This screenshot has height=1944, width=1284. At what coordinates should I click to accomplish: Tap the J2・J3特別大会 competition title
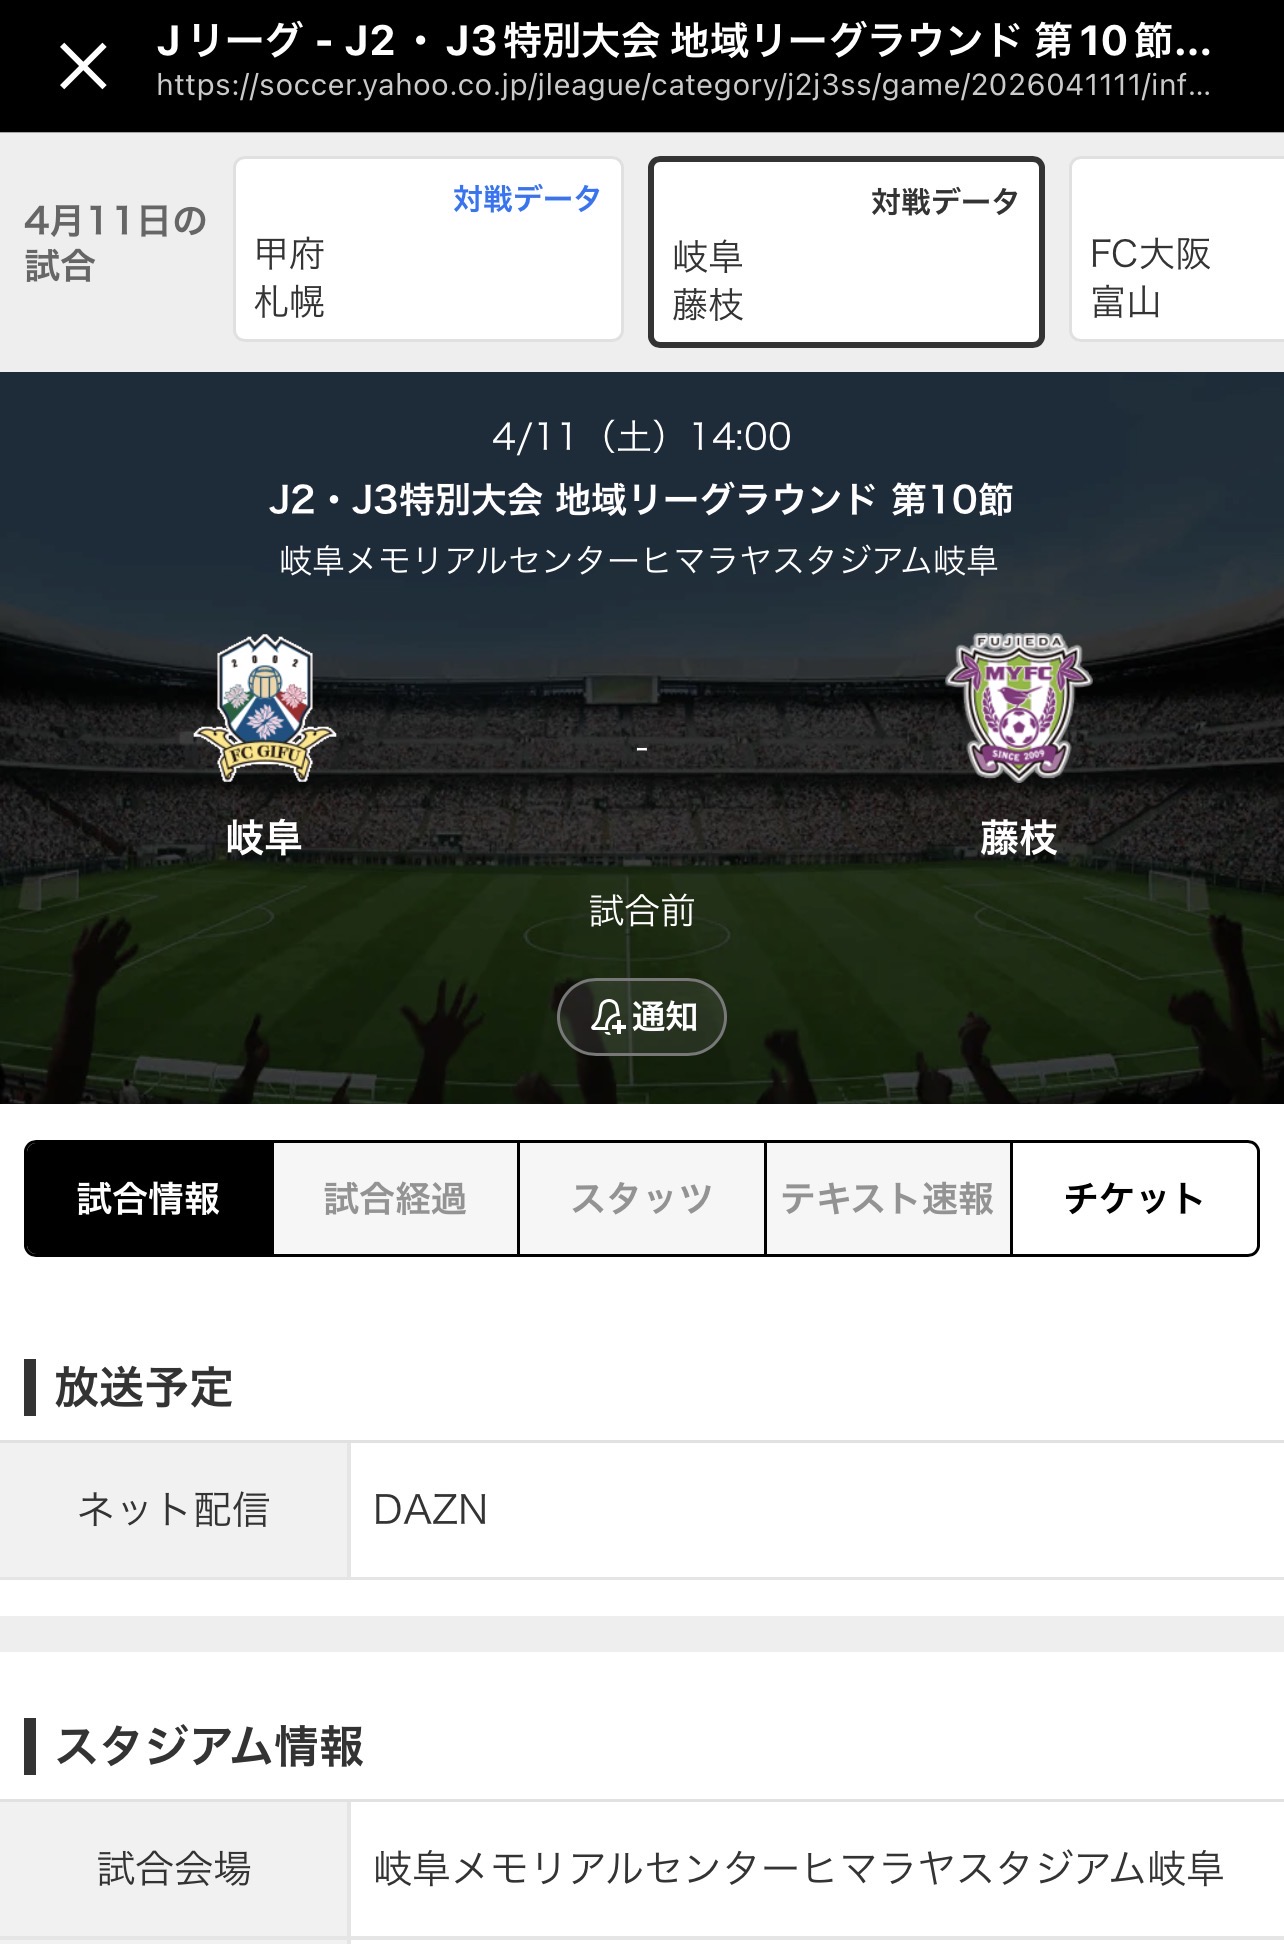[x=641, y=499]
